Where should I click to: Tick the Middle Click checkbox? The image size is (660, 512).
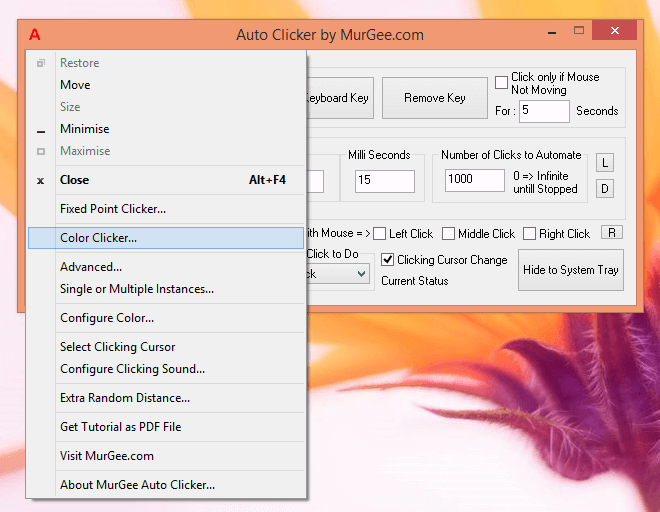click(x=448, y=234)
